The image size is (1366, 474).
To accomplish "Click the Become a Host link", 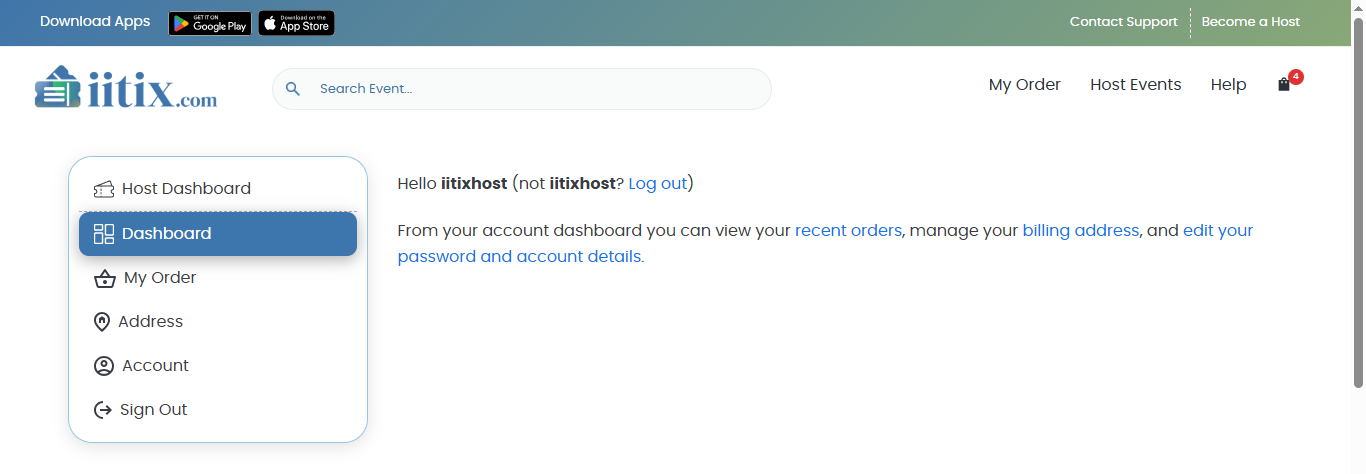I will click(1250, 22).
